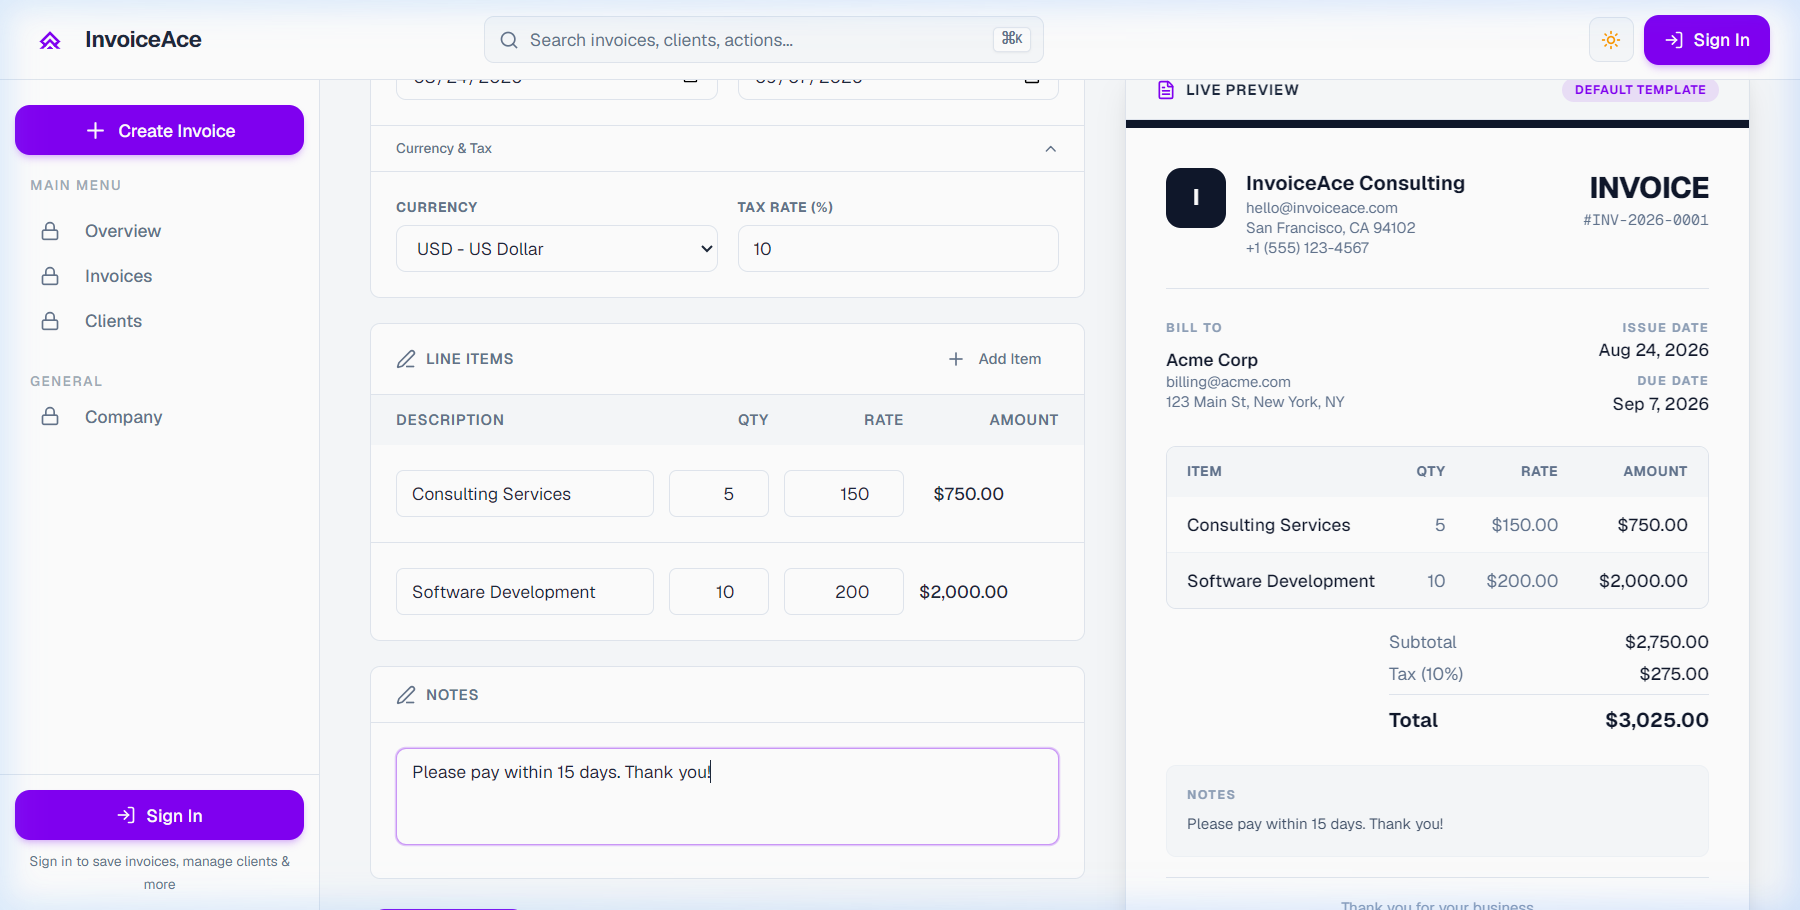Screen dimensions: 1800x910
Task: Click the sidebar Sign In button
Action: (159, 815)
